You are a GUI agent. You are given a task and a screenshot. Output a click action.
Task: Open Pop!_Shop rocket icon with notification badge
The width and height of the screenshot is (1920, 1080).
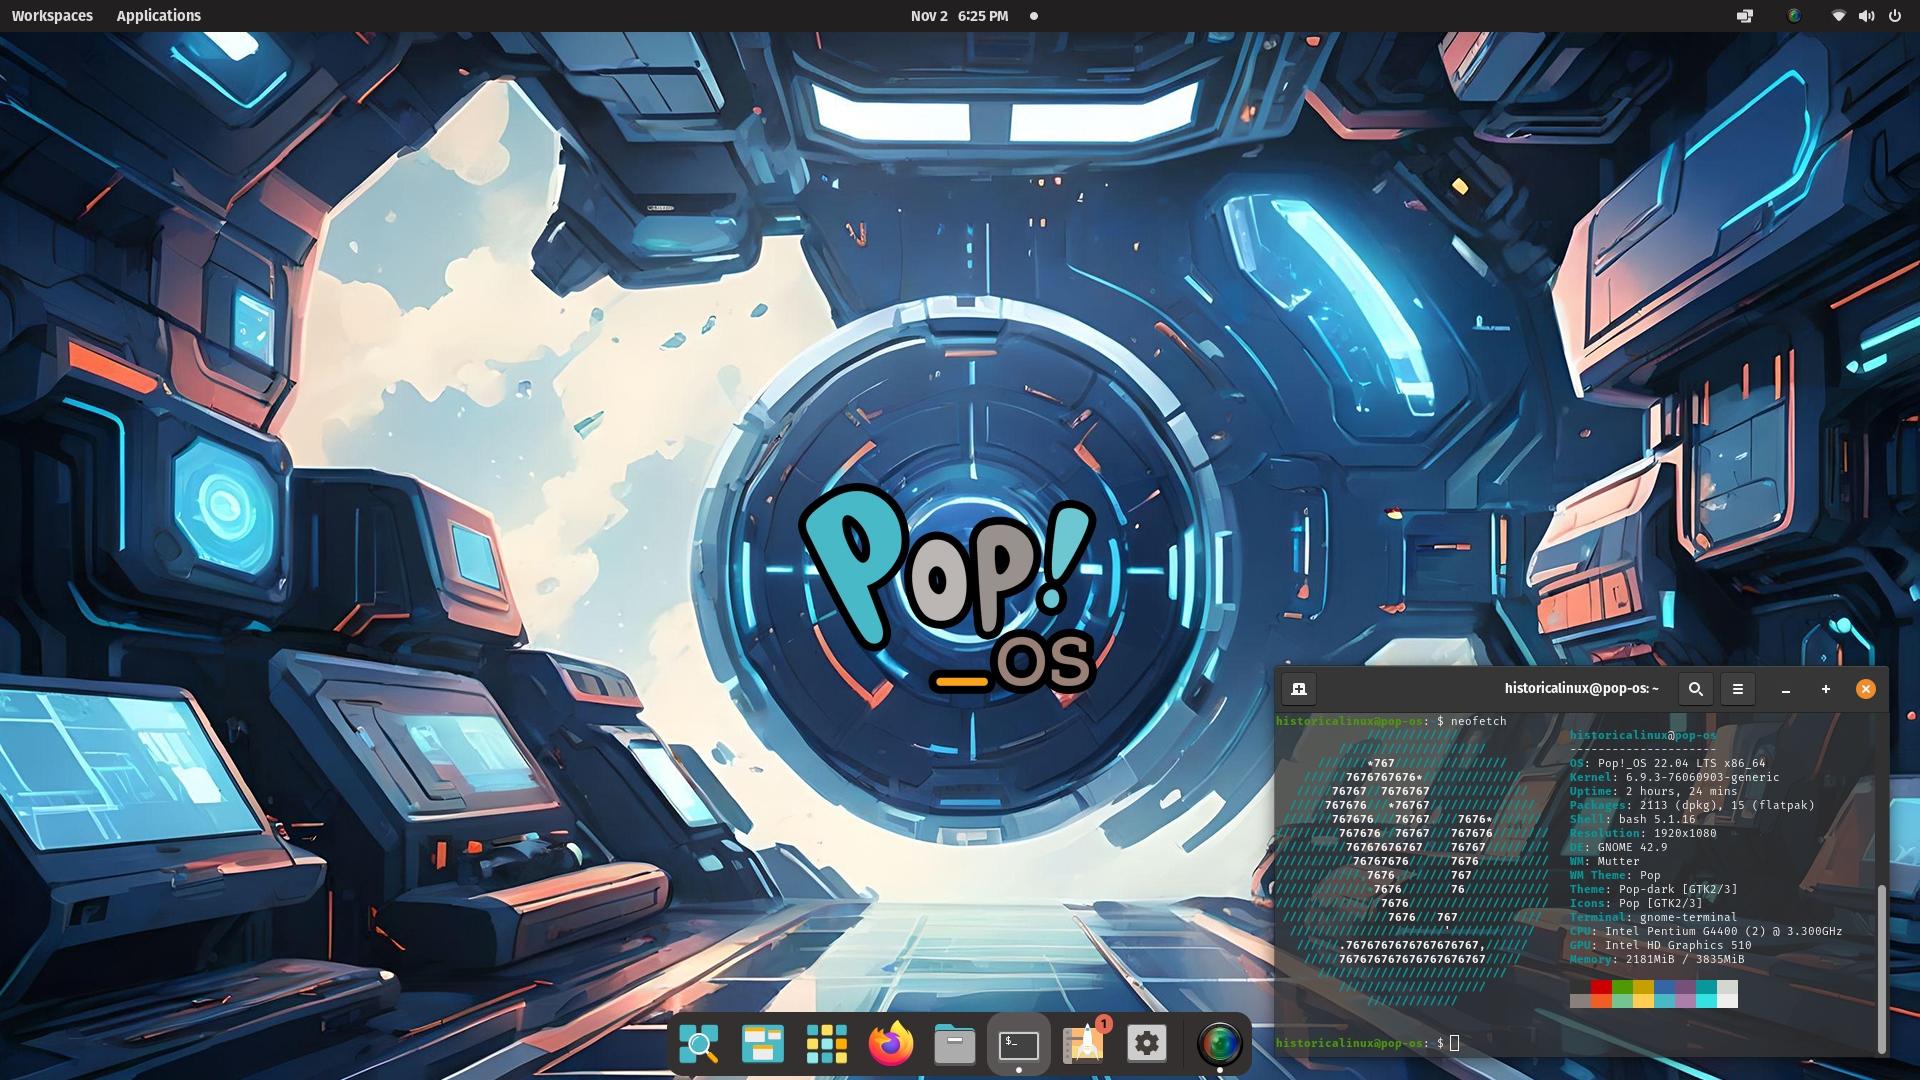(x=1083, y=1043)
